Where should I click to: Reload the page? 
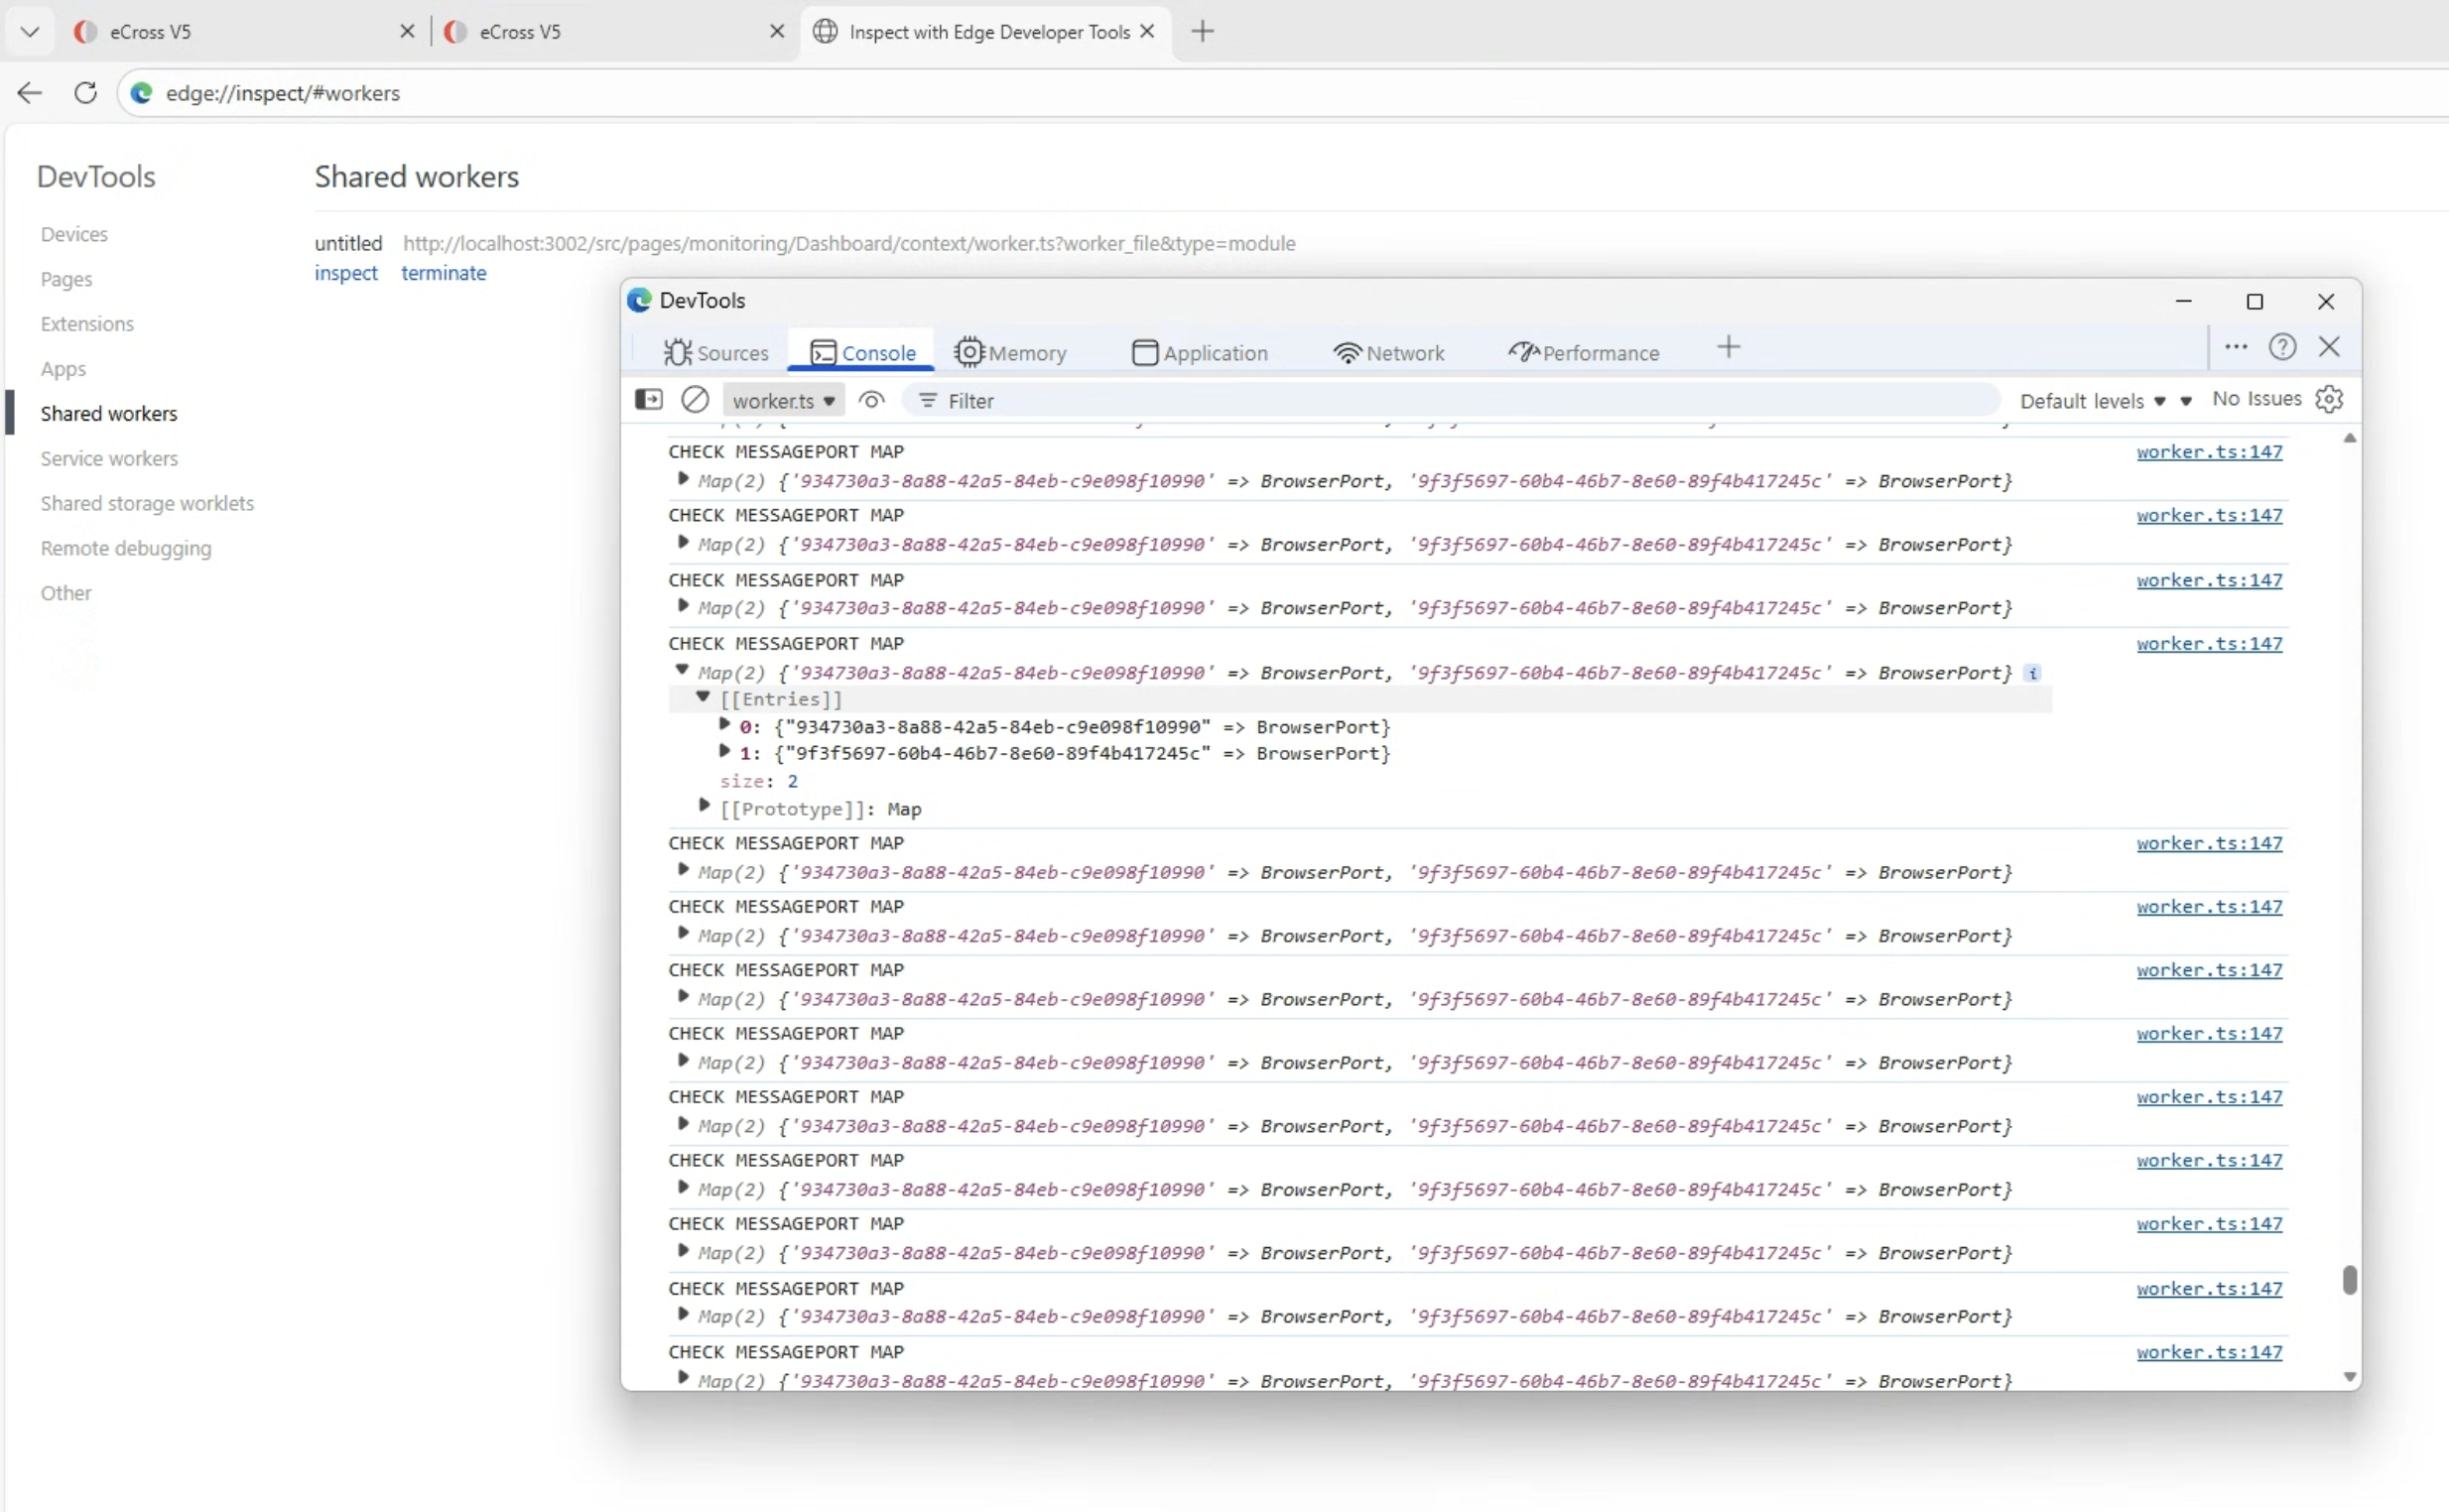[x=85, y=92]
